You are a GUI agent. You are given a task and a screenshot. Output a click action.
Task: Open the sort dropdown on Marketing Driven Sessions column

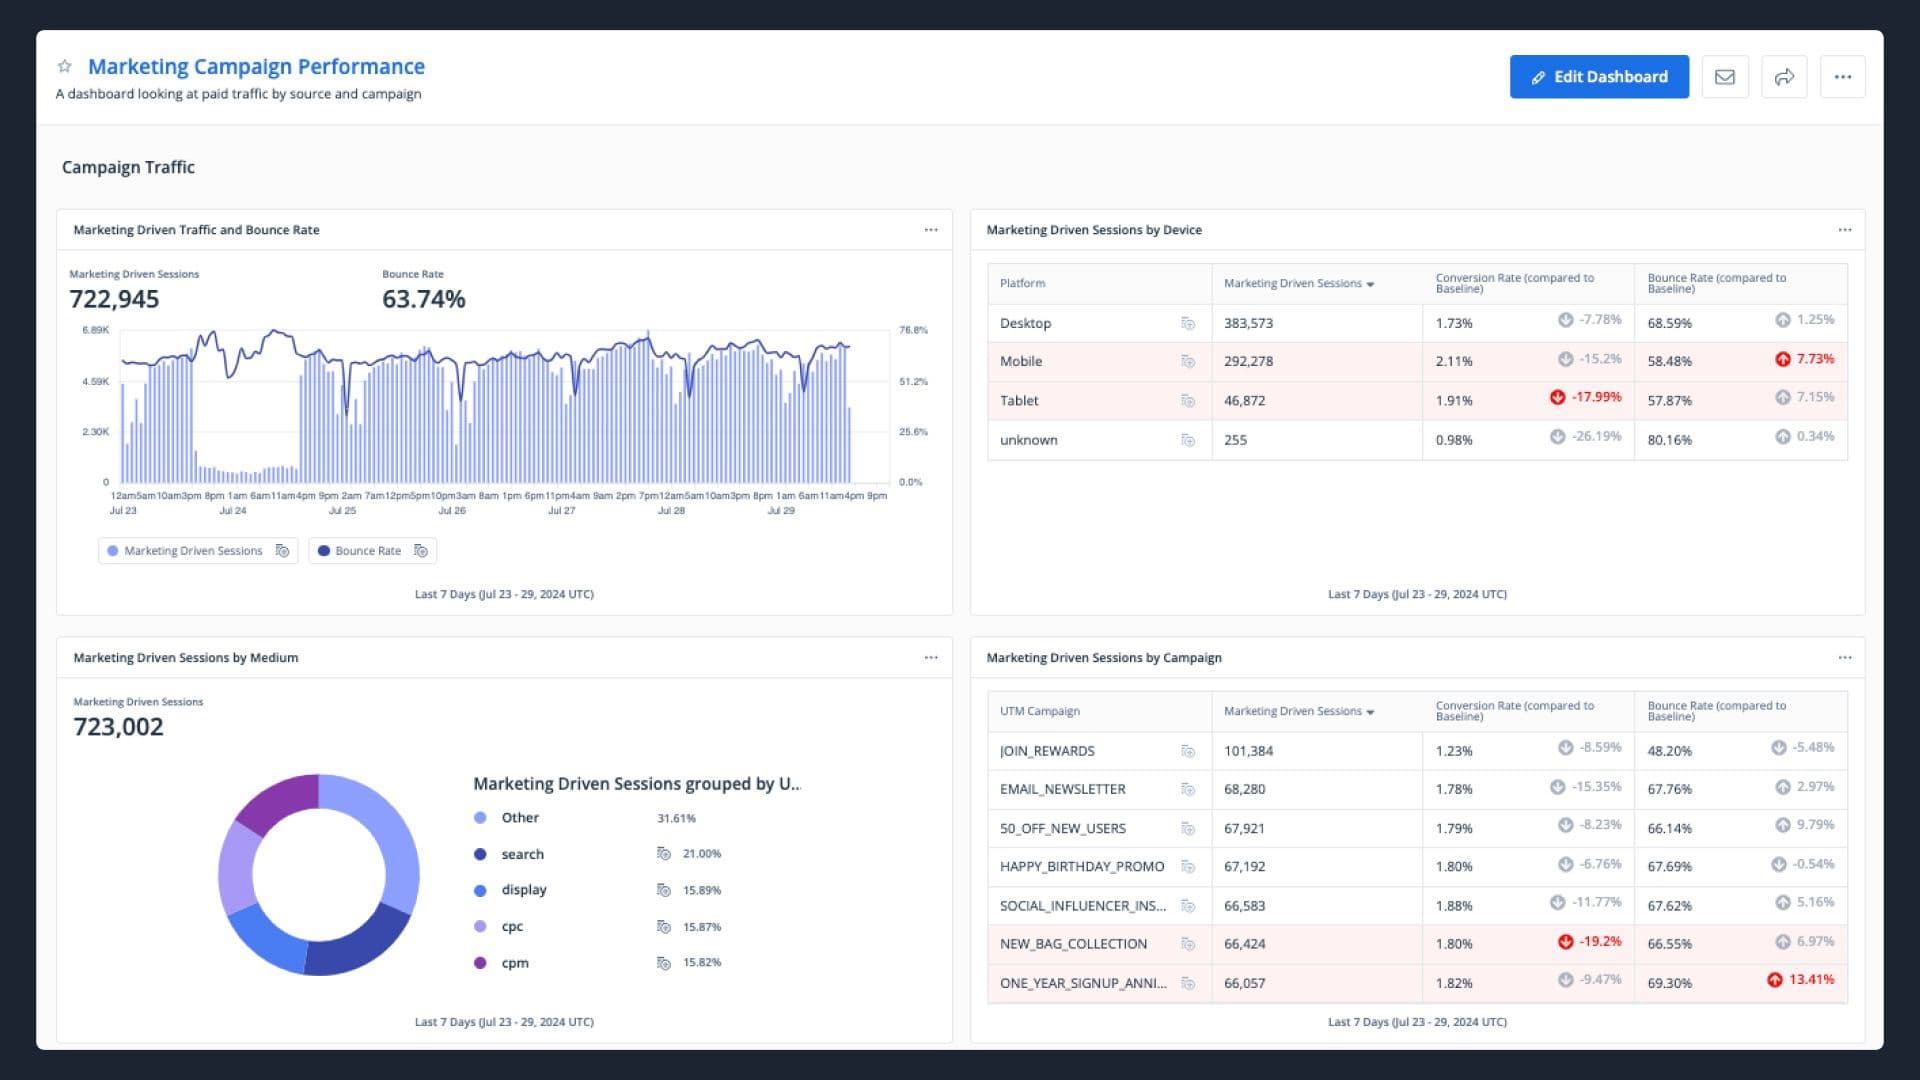[x=1371, y=284]
